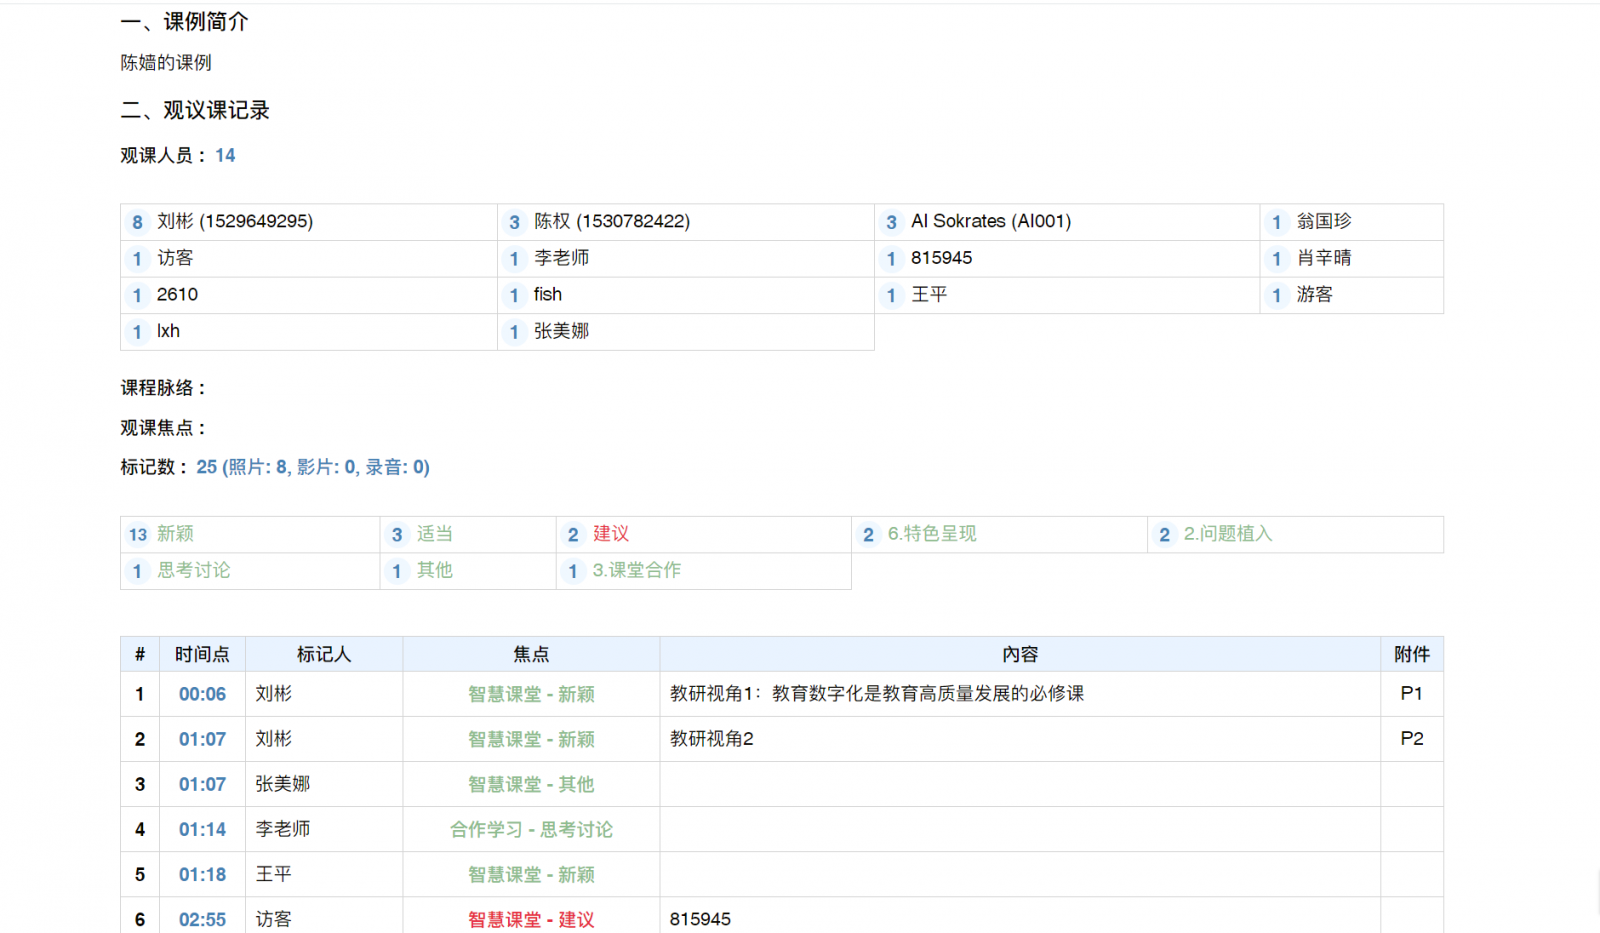1600x933 pixels.
Task: Click the red 智慧课堂 - 建议 focus
Action: tap(531, 919)
